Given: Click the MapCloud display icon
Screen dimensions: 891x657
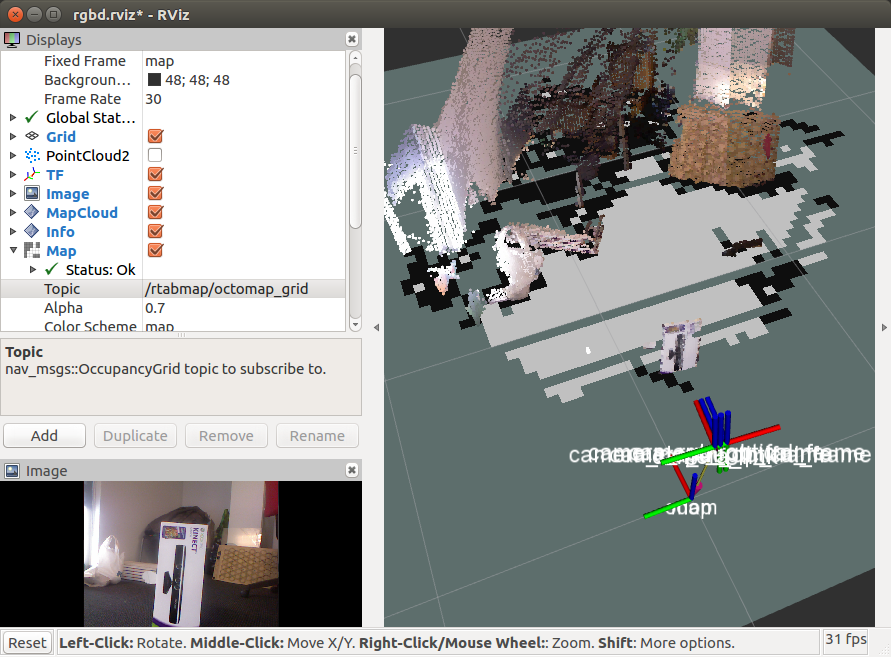Looking at the screenshot, I should pyautogui.click(x=32, y=213).
